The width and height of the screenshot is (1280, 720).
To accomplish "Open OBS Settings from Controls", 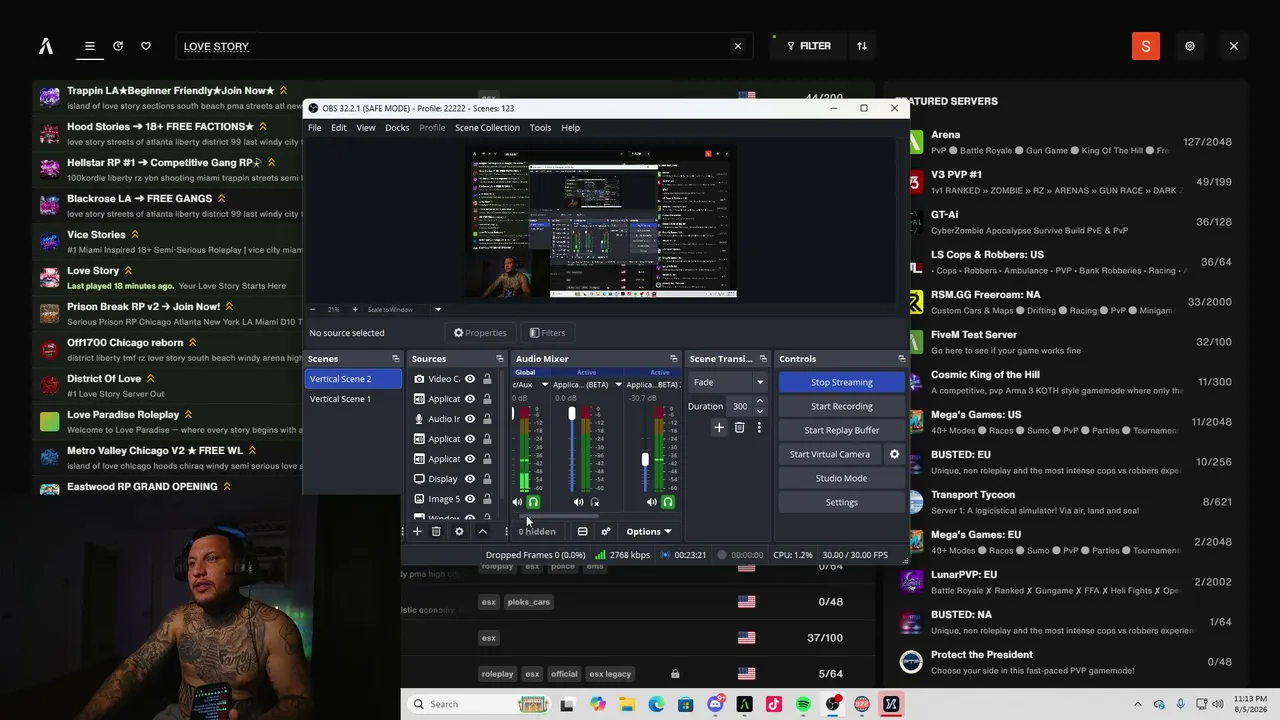I will pos(842,502).
